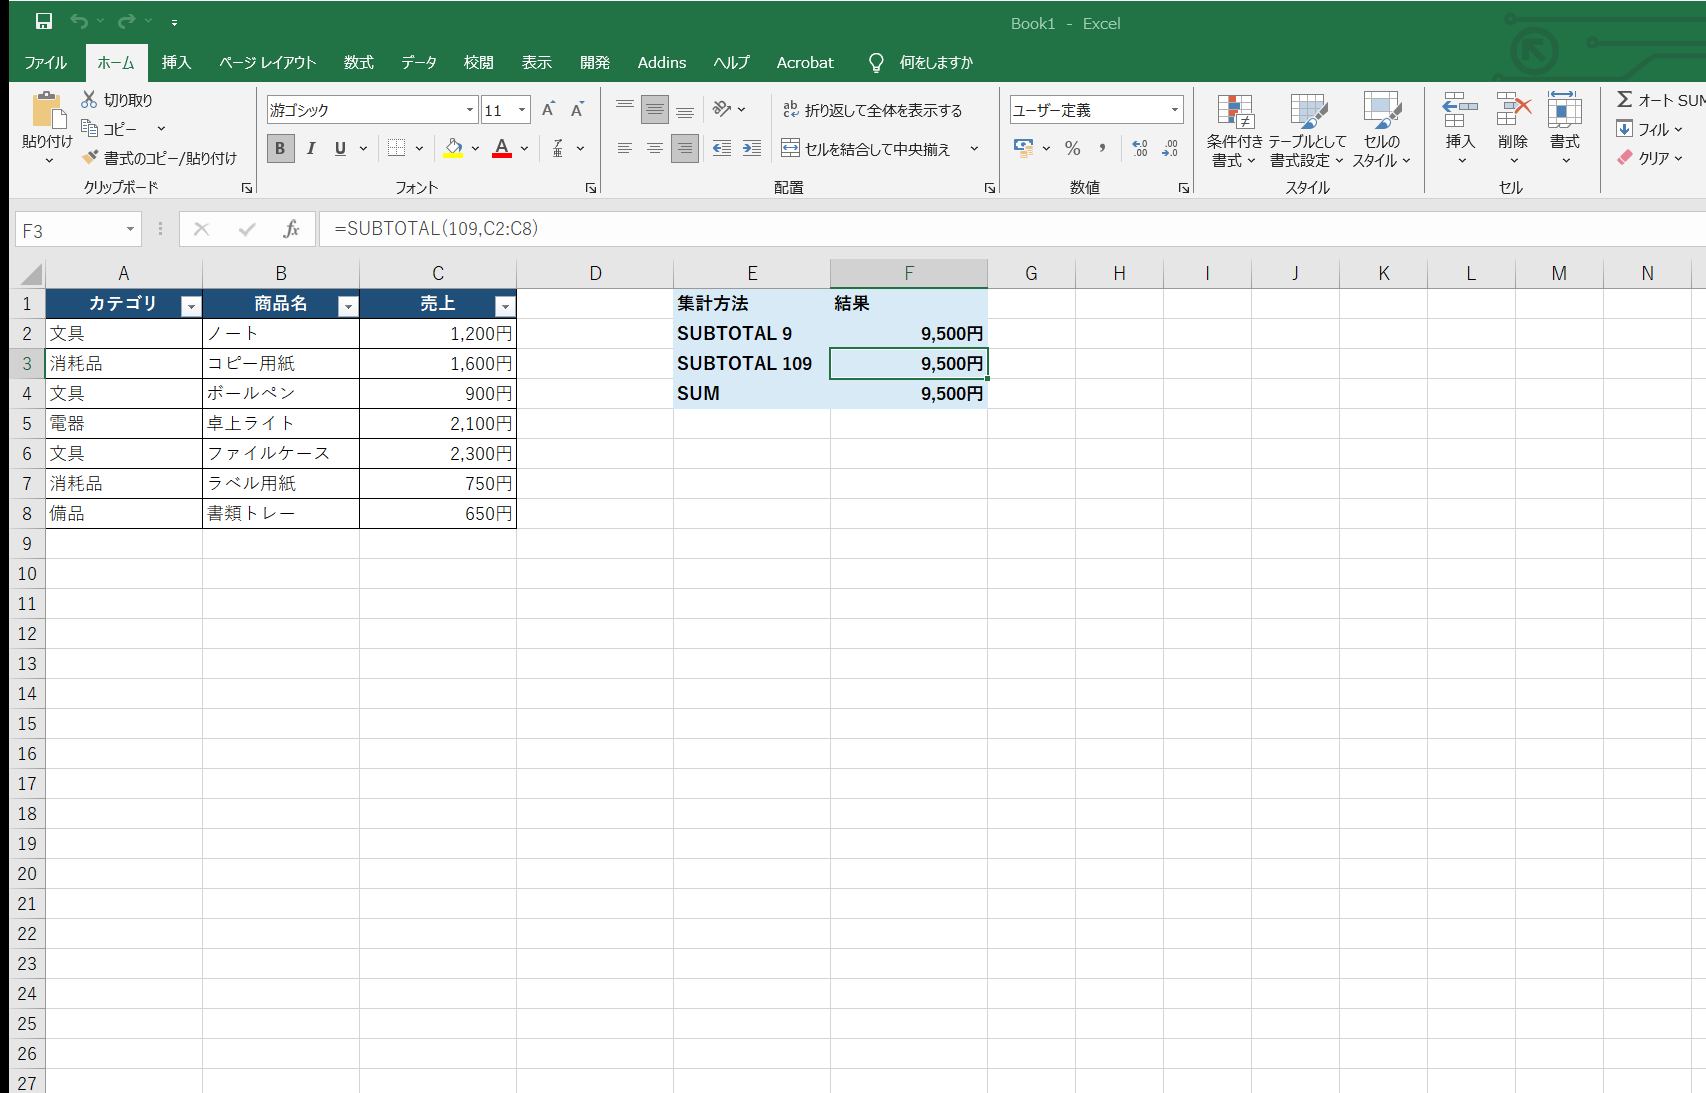This screenshot has height=1093, width=1706.
Task: Apply the yellow fill color swatch
Action: click(x=453, y=148)
